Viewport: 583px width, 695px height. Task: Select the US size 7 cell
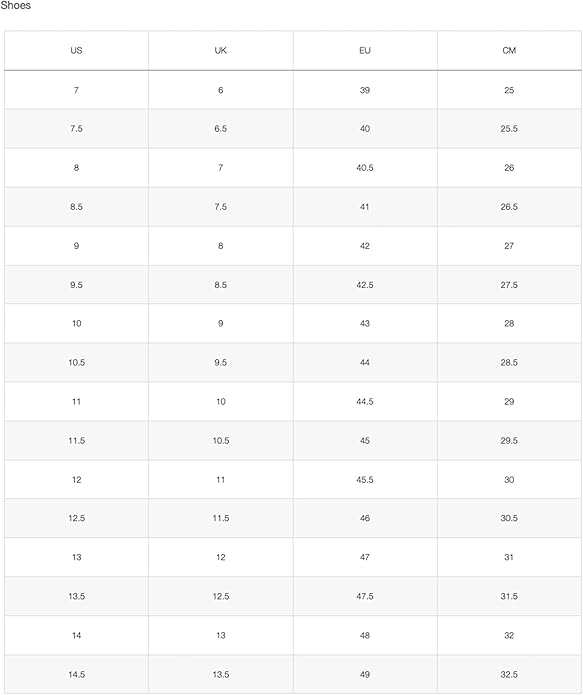tap(76, 90)
